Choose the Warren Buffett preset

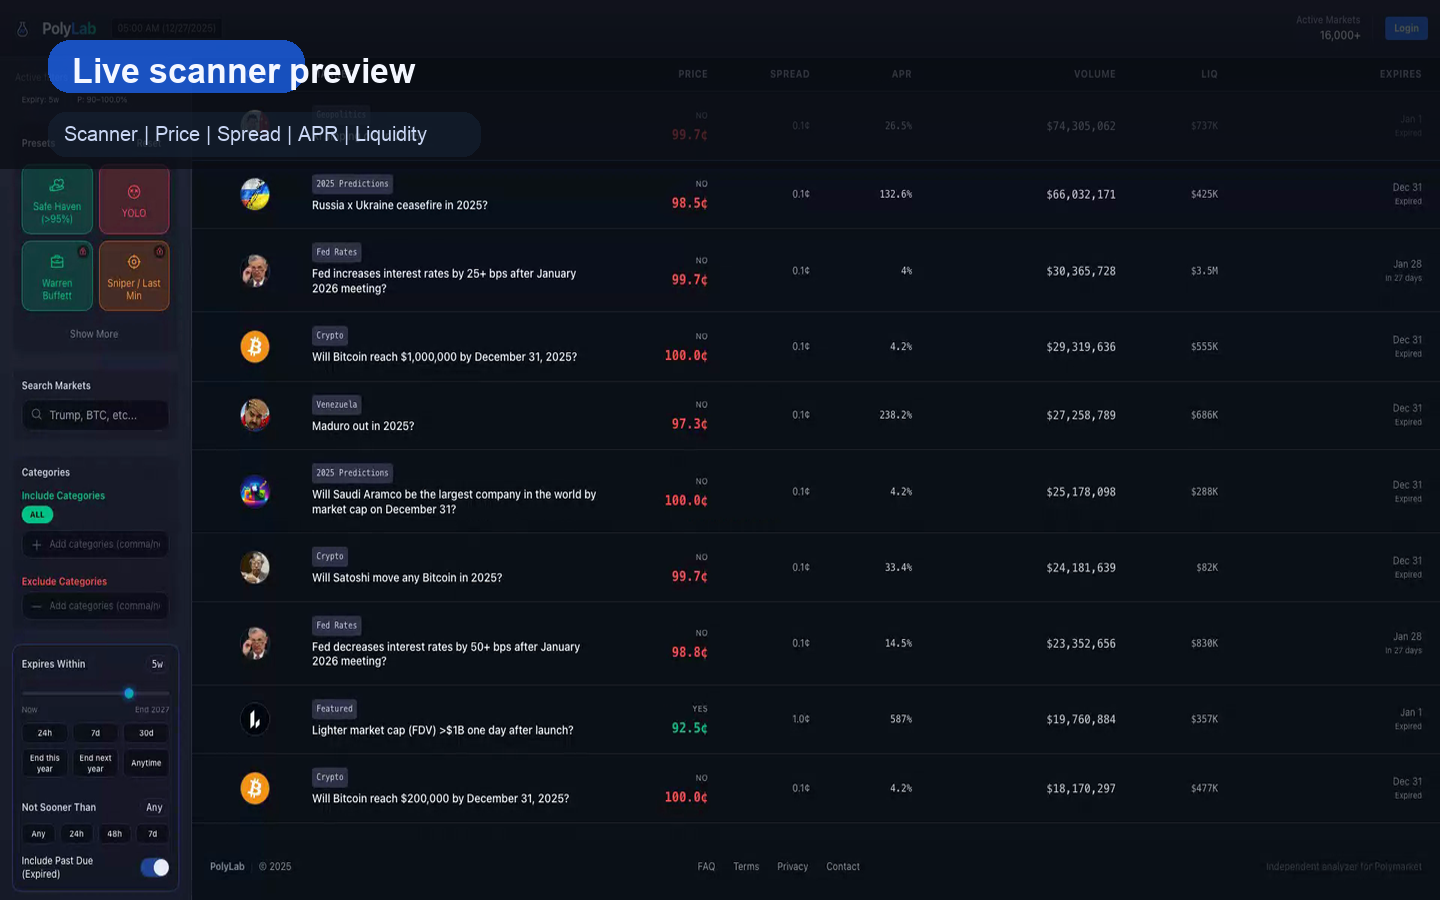click(57, 276)
